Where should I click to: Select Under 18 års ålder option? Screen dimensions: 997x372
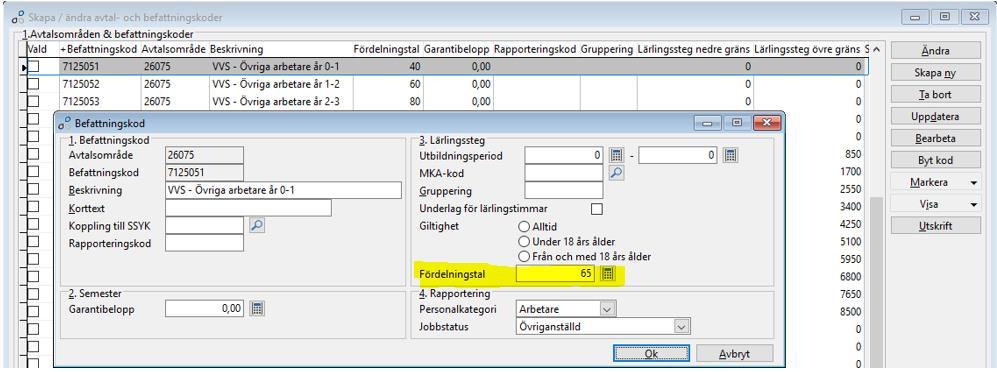[524, 242]
